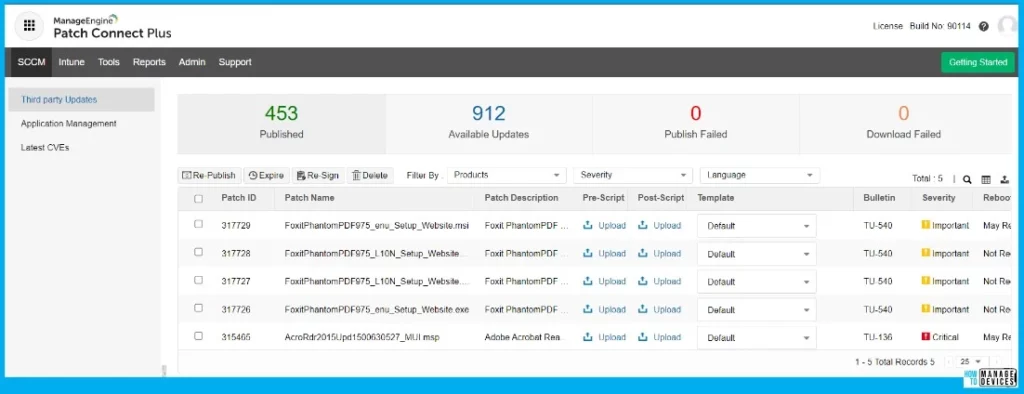Click the export icon above the table

1004,179
